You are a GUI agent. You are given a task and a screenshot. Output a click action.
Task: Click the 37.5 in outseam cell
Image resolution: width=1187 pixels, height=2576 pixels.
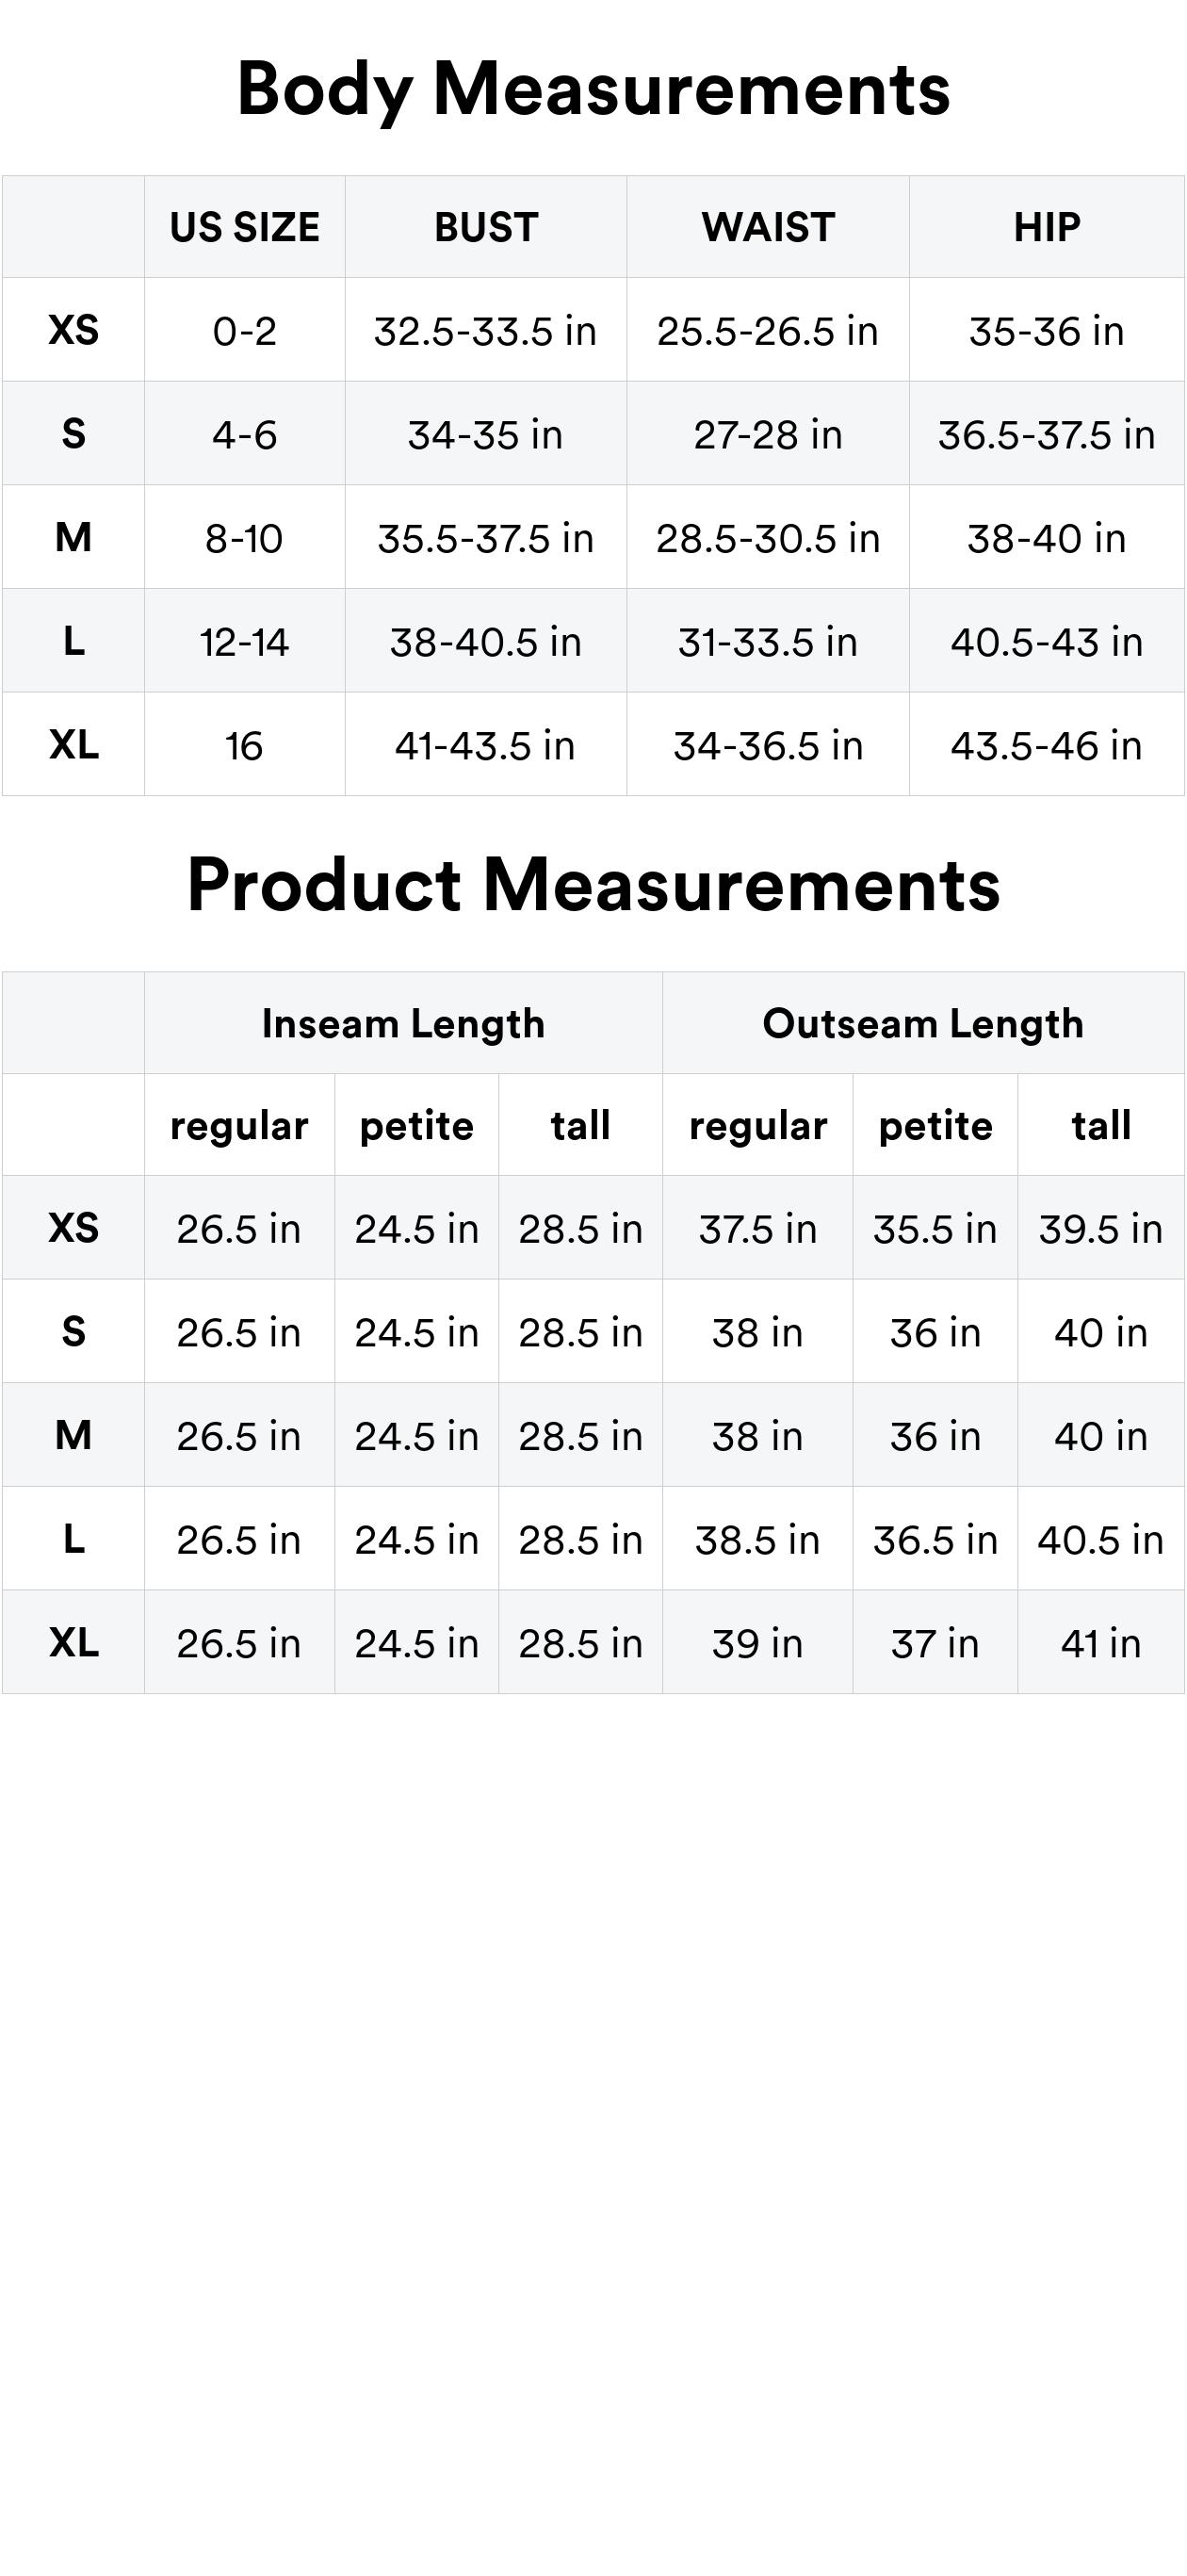(757, 1229)
